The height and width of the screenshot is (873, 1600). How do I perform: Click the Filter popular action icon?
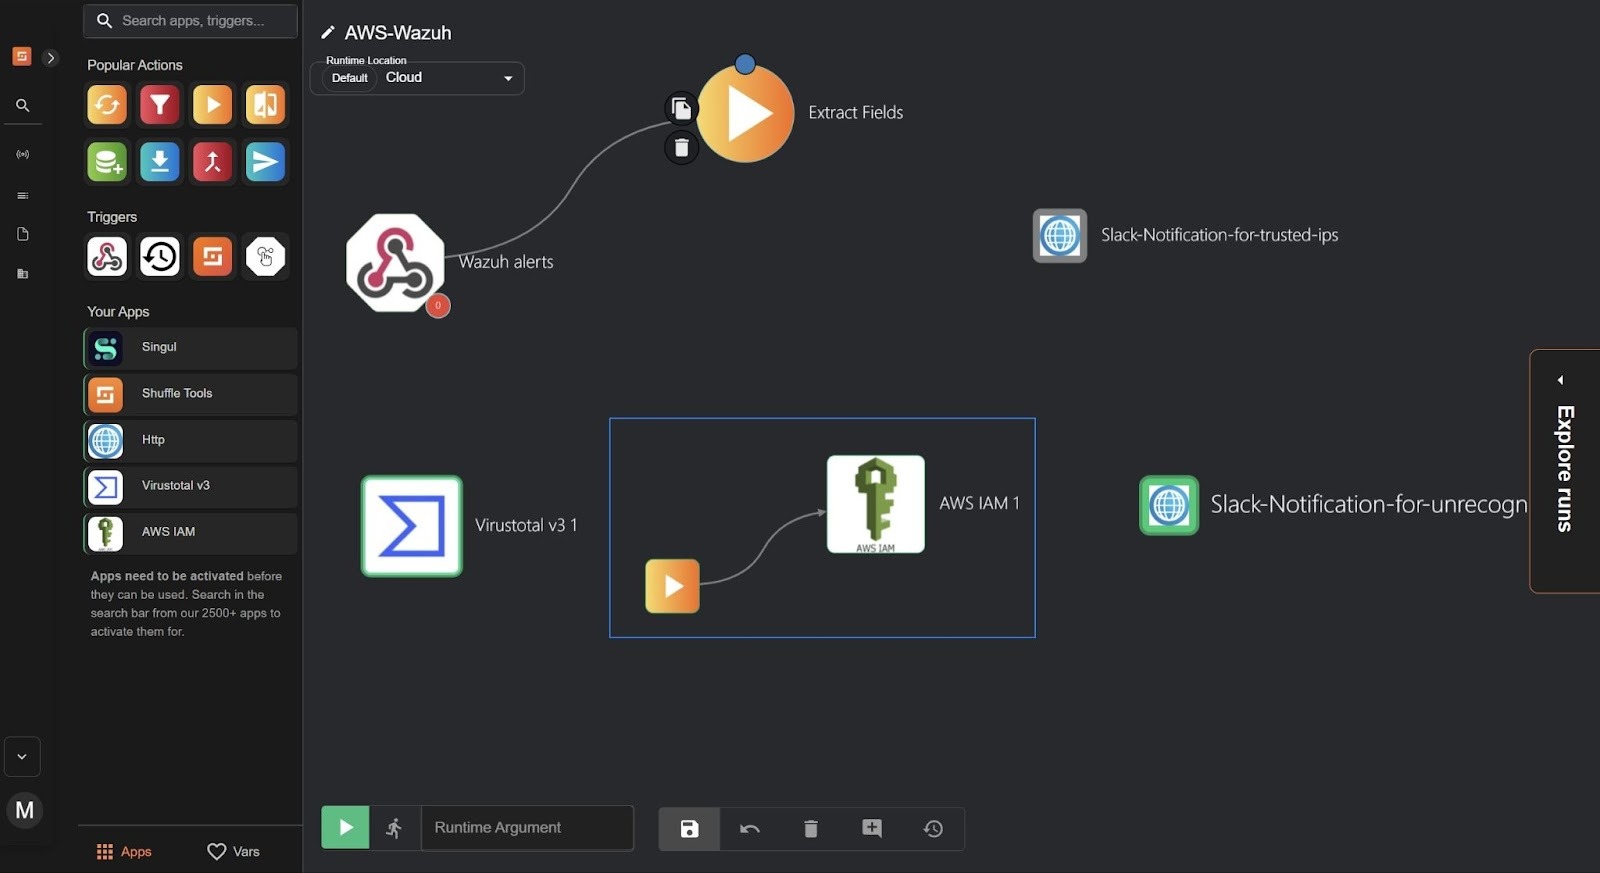[160, 105]
